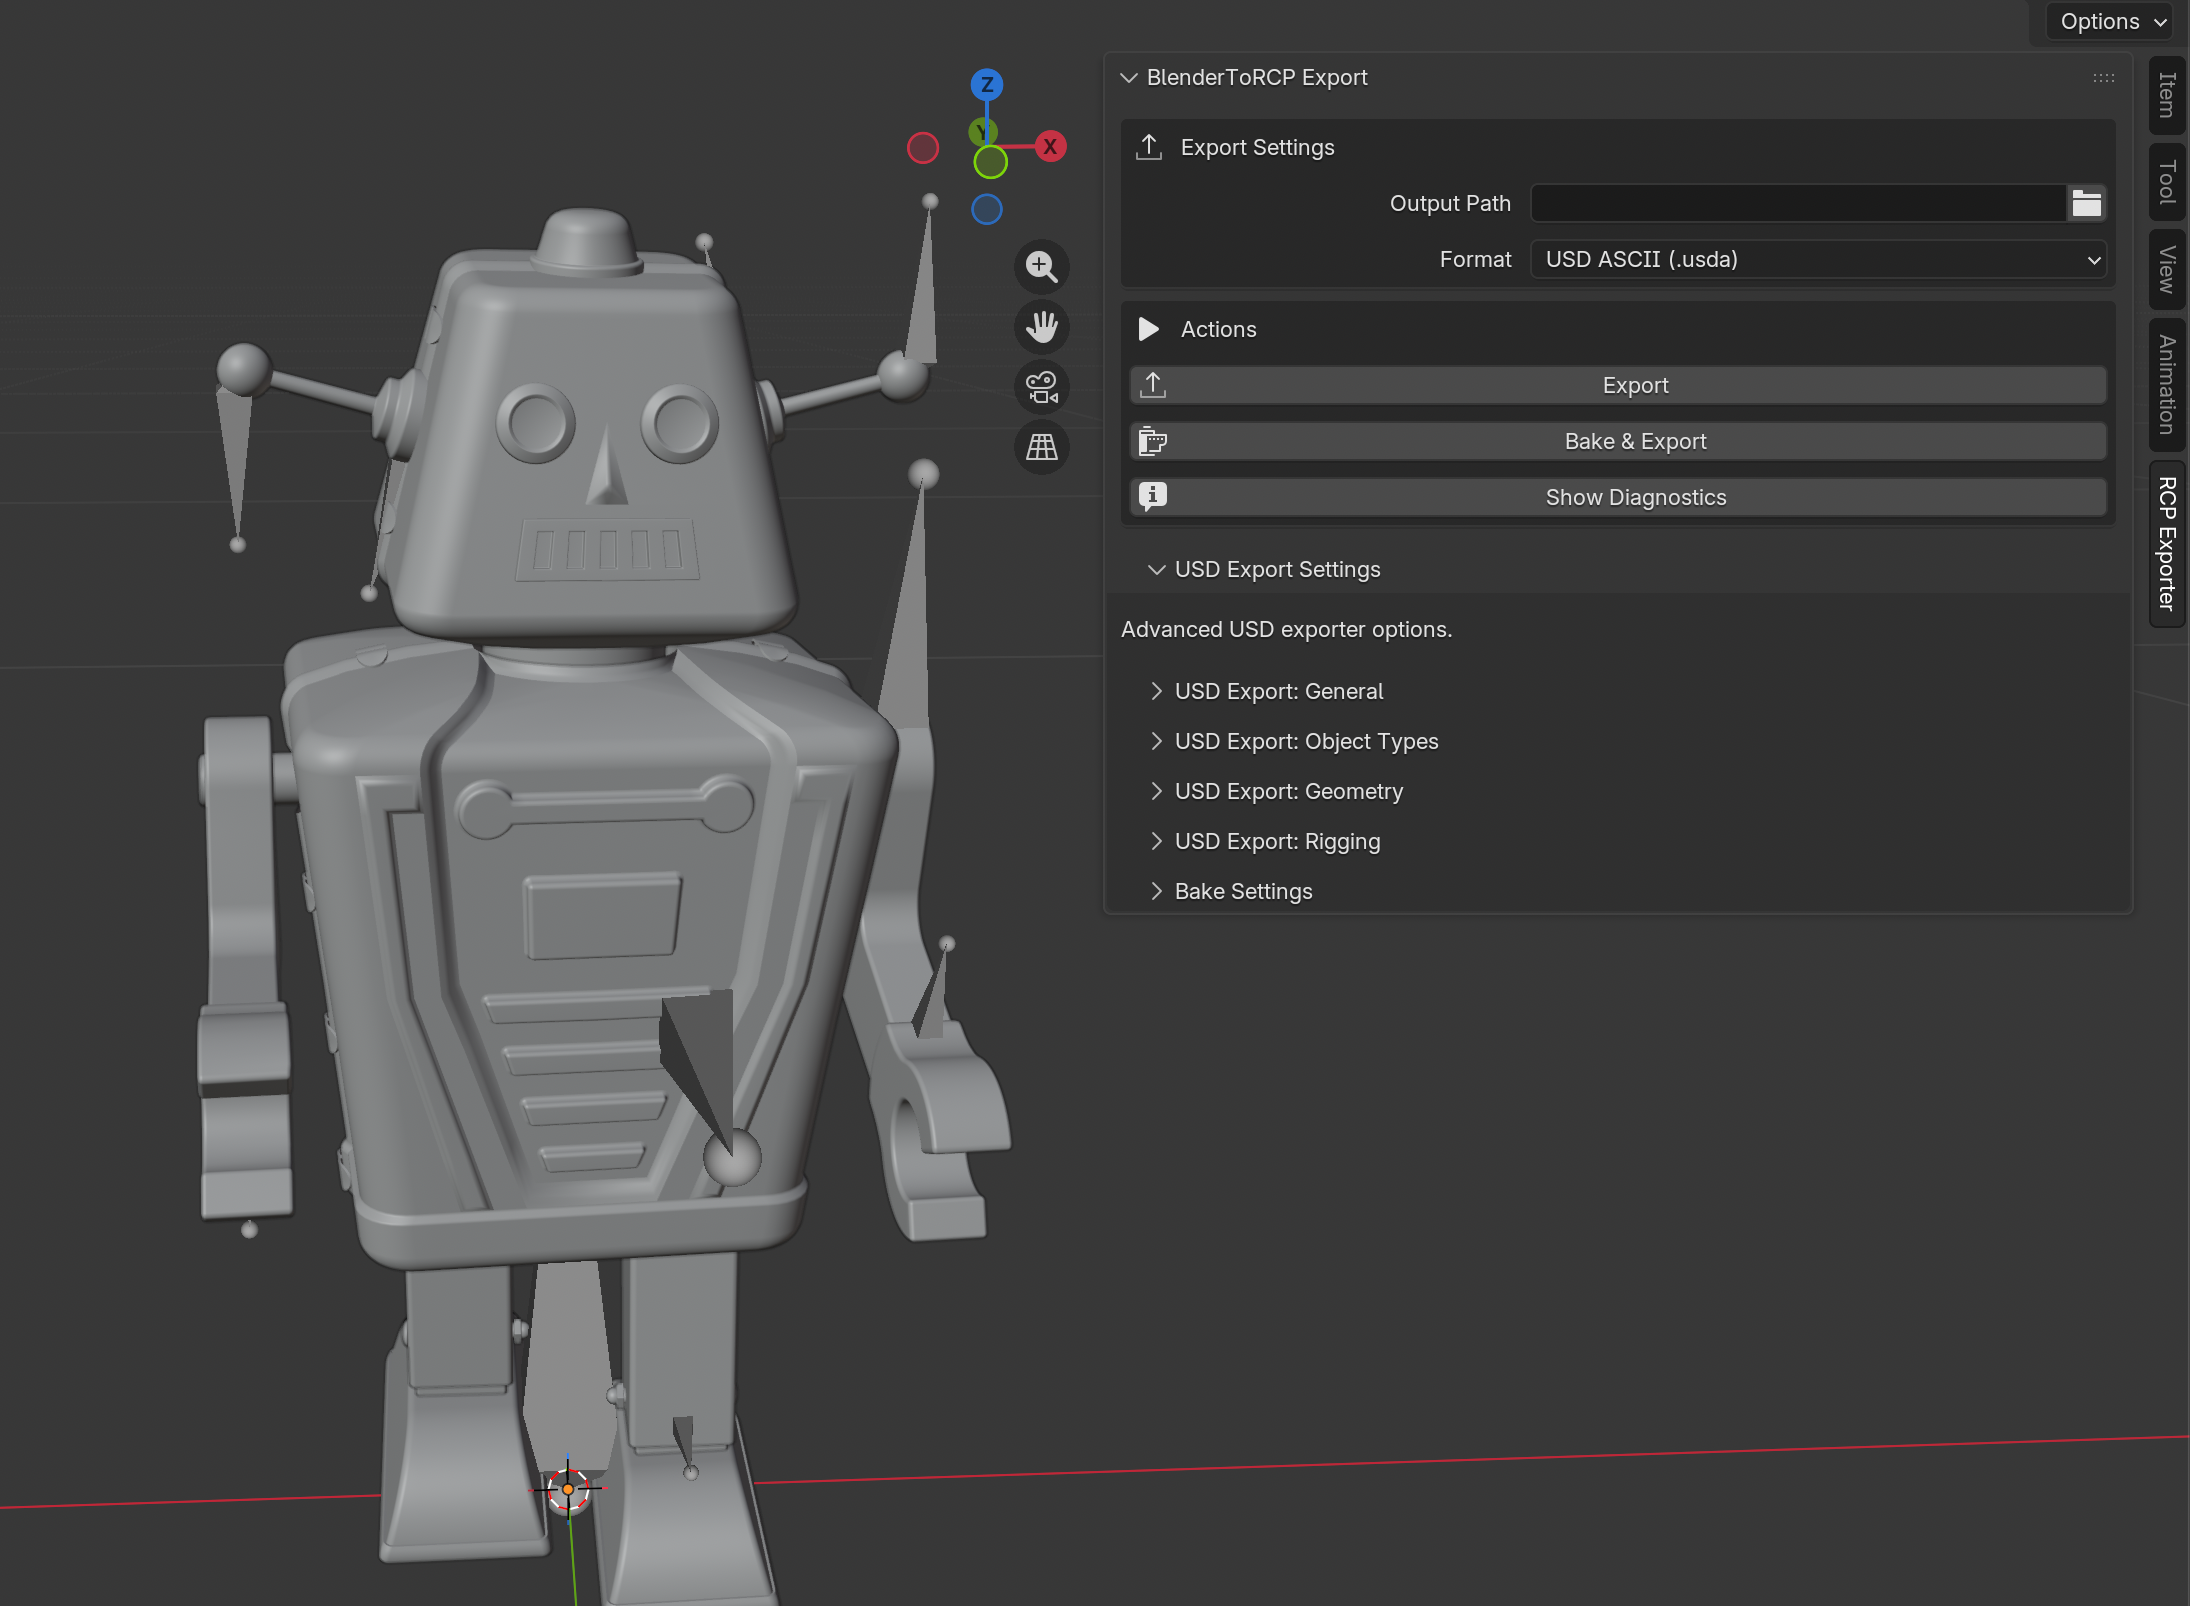Screen dimensions: 2190x1606
Task: Click the hand pan icon in viewport
Action: (x=1042, y=327)
